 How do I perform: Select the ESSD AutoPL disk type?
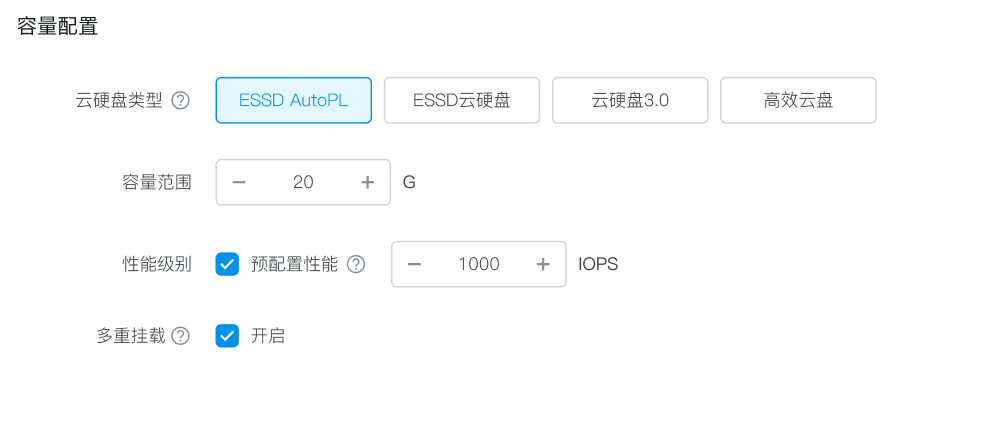293,100
